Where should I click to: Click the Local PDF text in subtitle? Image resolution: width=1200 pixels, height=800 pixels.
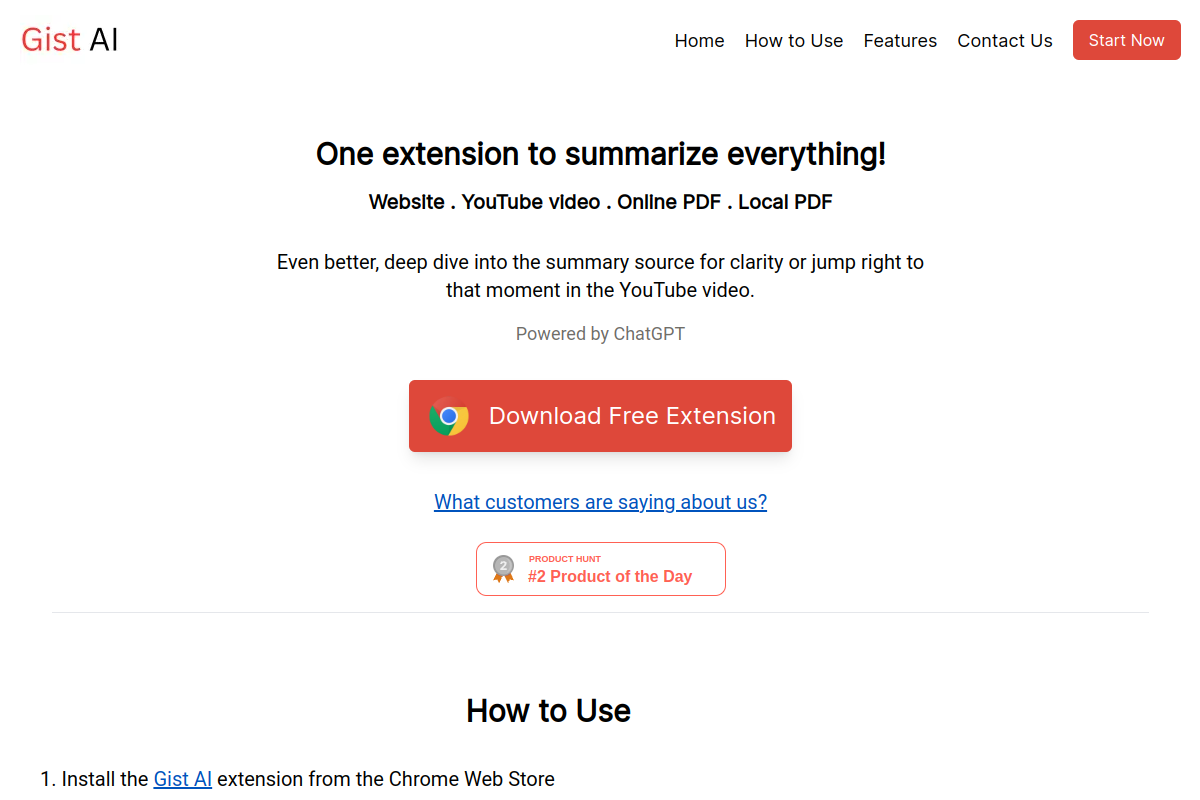pyautogui.click(x=785, y=202)
